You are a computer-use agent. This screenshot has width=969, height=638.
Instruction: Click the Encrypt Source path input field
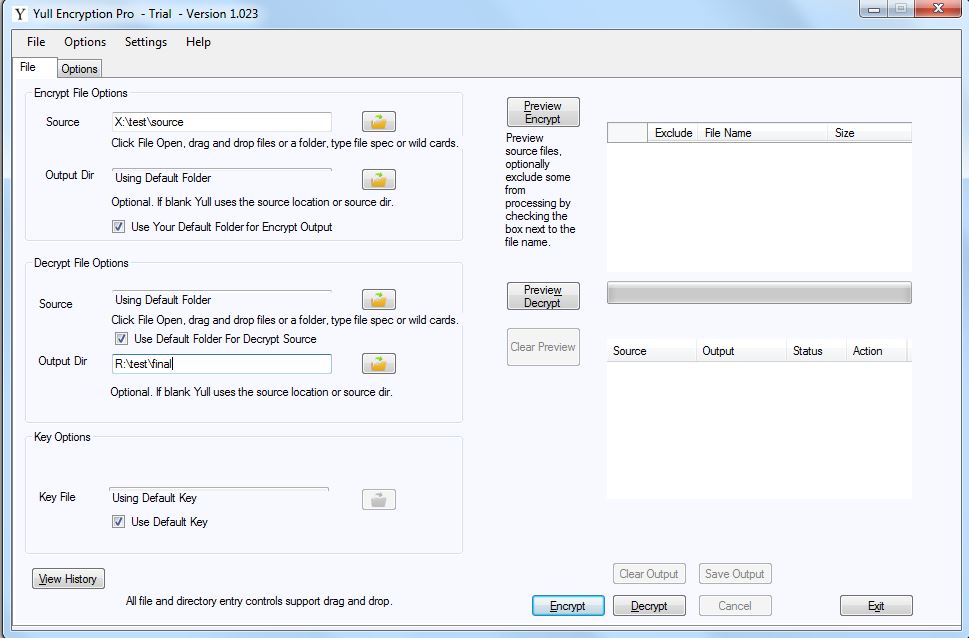coord(221,122)
